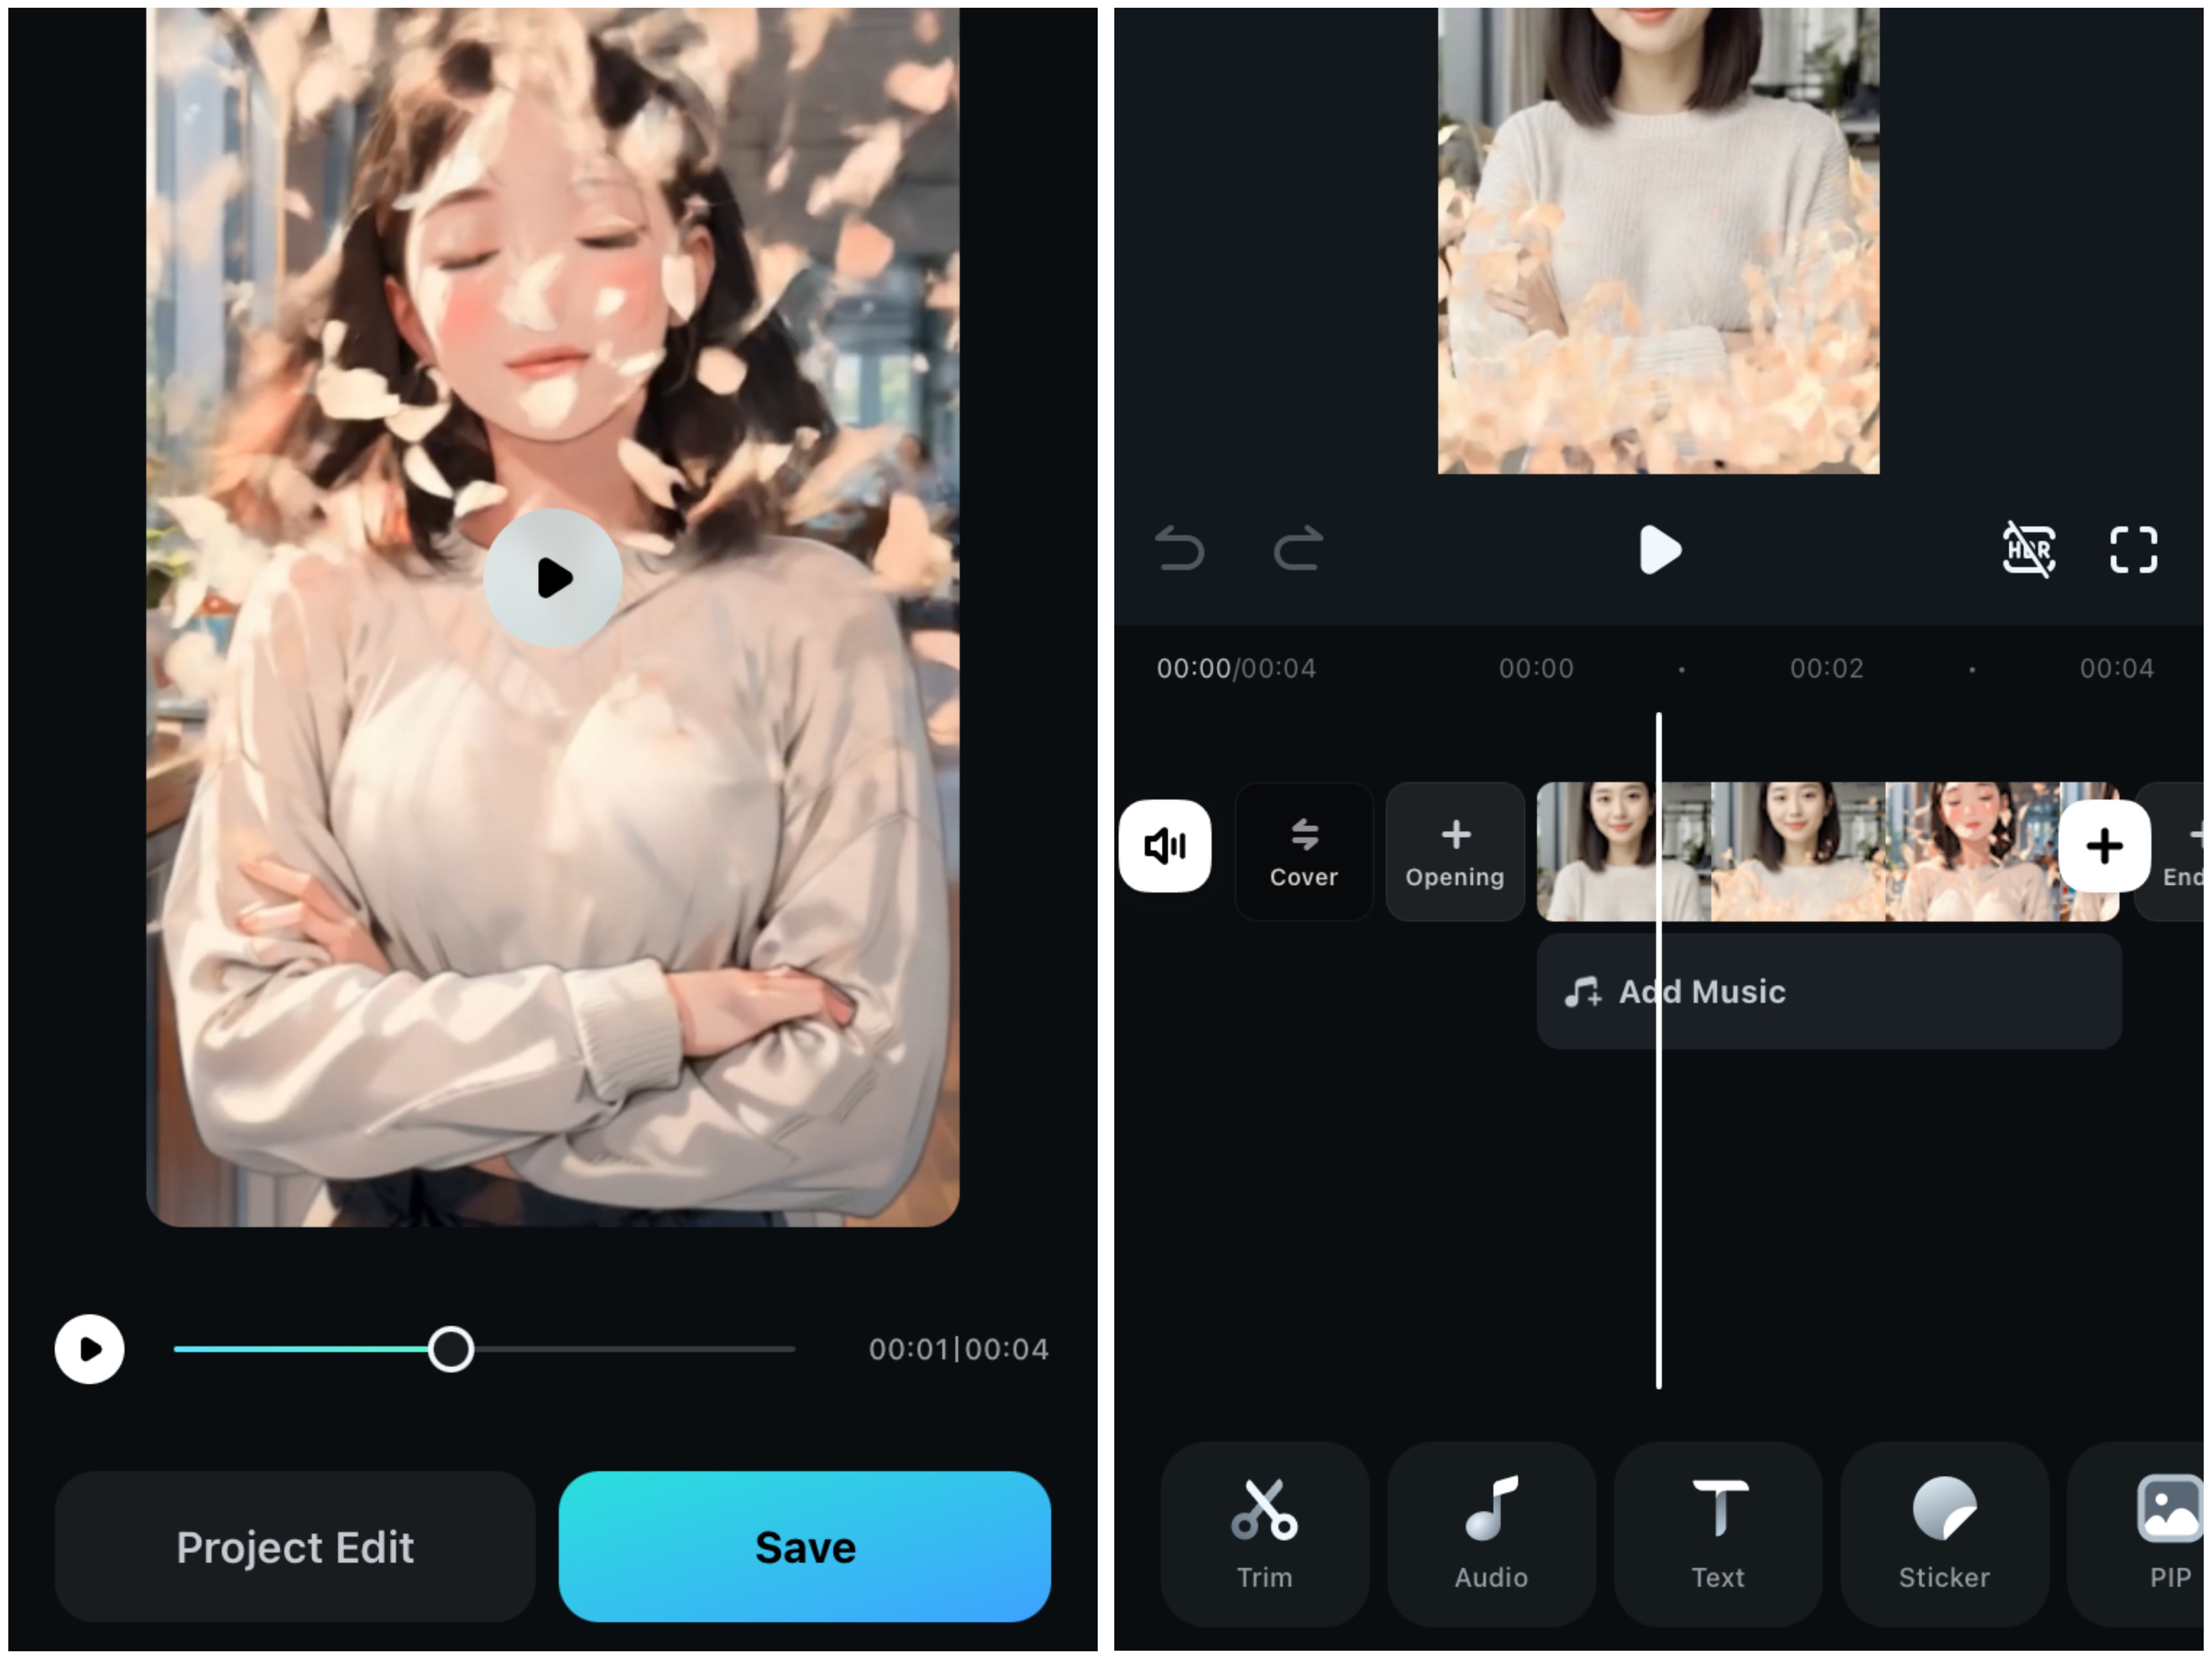The width and height of the screenshot is (2212, 1659).
Task: Click the small round play button
Action: coord(90,1349)
